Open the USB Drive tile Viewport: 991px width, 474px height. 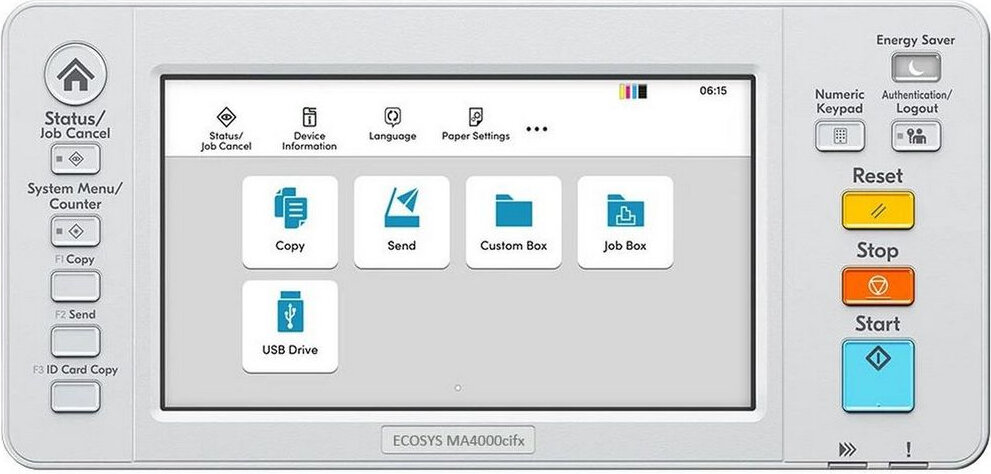click(290, 326)
